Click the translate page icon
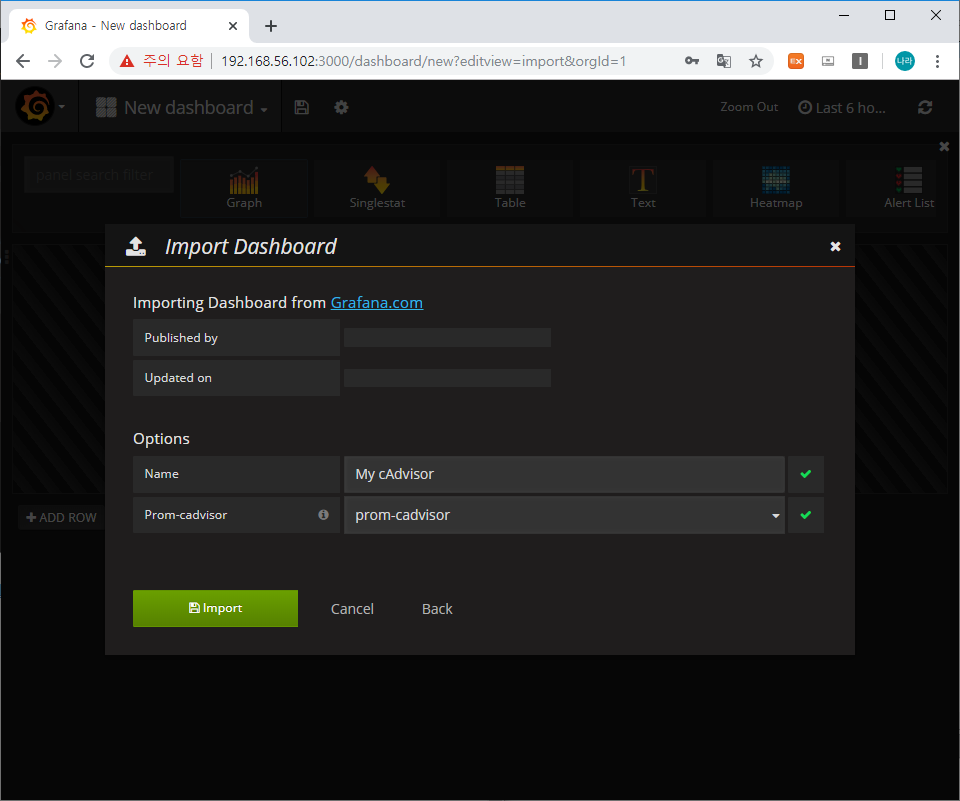 coord(724,61)
